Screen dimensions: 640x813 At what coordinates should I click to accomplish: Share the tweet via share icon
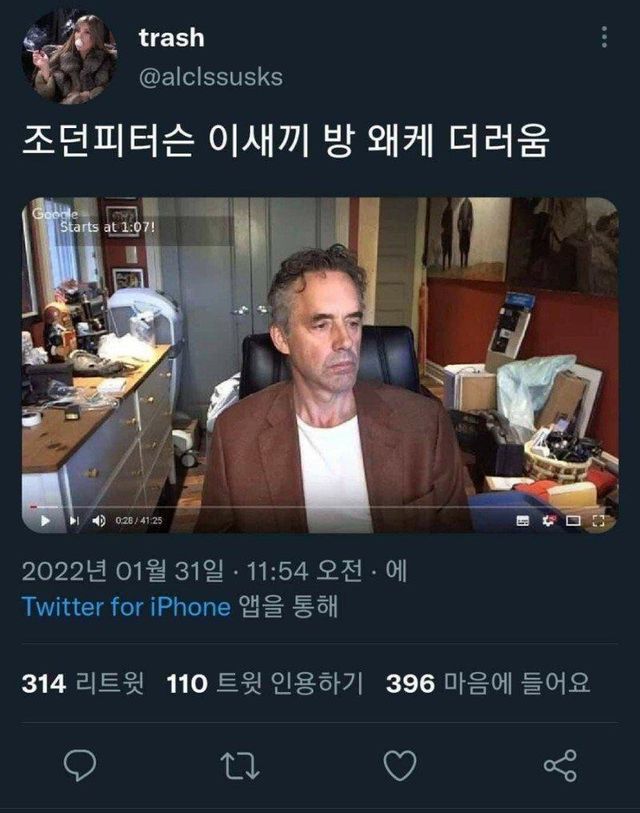pos(560,765)
